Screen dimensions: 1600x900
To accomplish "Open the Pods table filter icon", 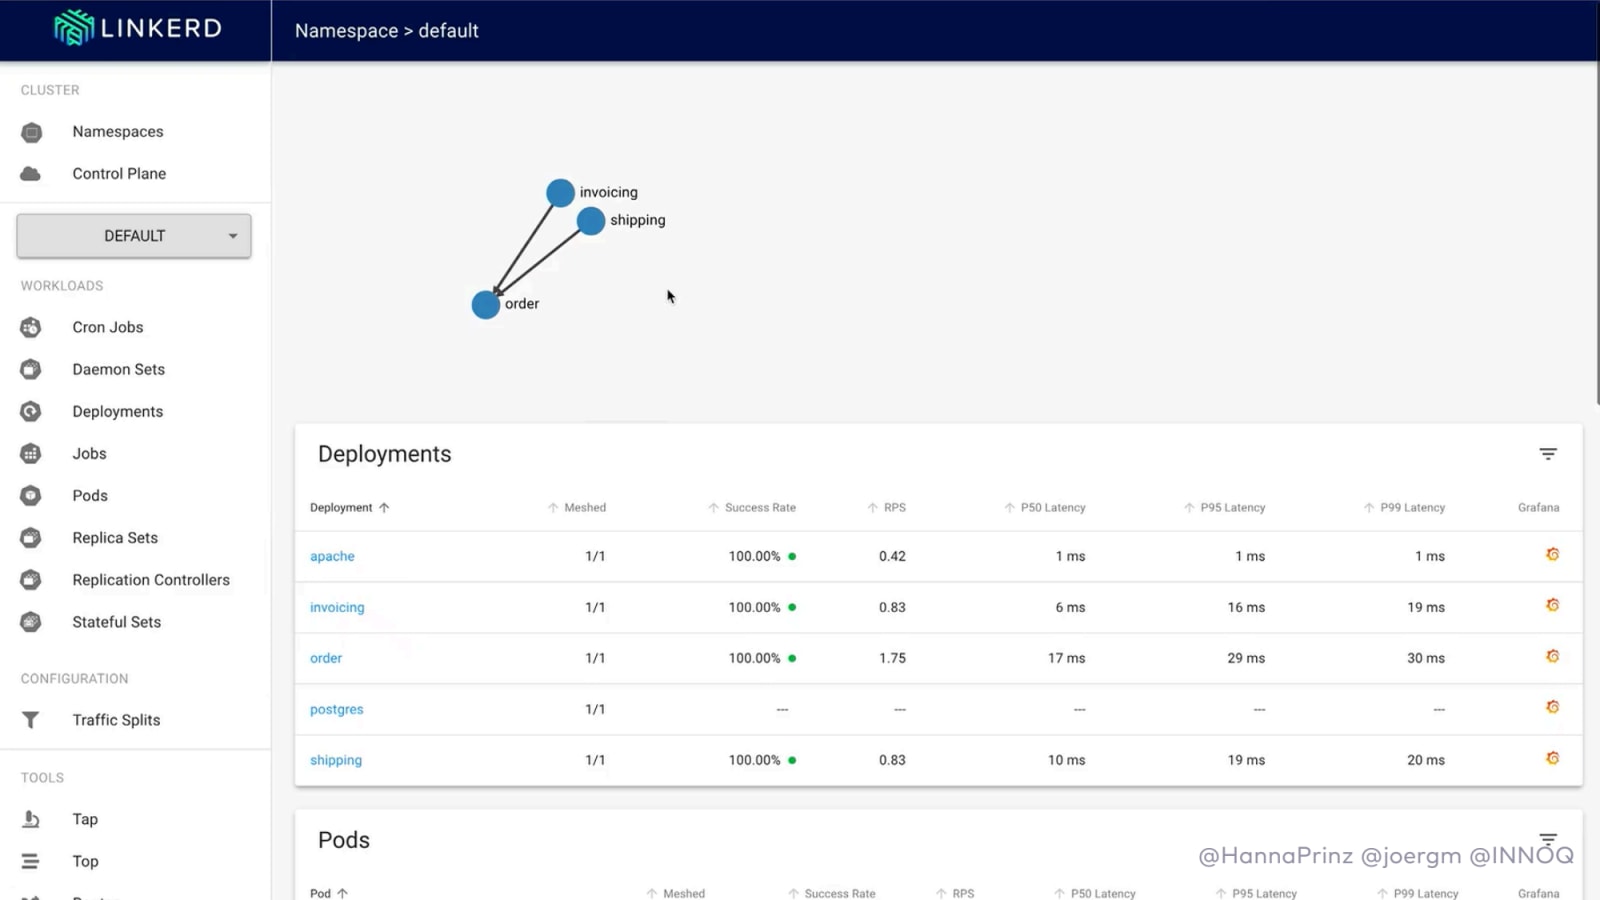I will click(x=1548, y=839).
